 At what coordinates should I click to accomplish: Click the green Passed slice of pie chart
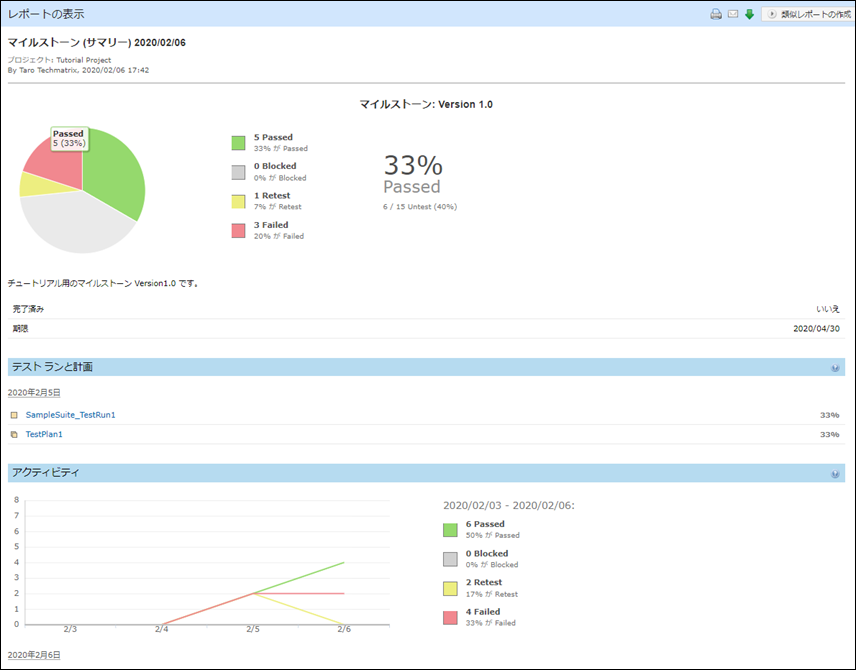(115, 180)
